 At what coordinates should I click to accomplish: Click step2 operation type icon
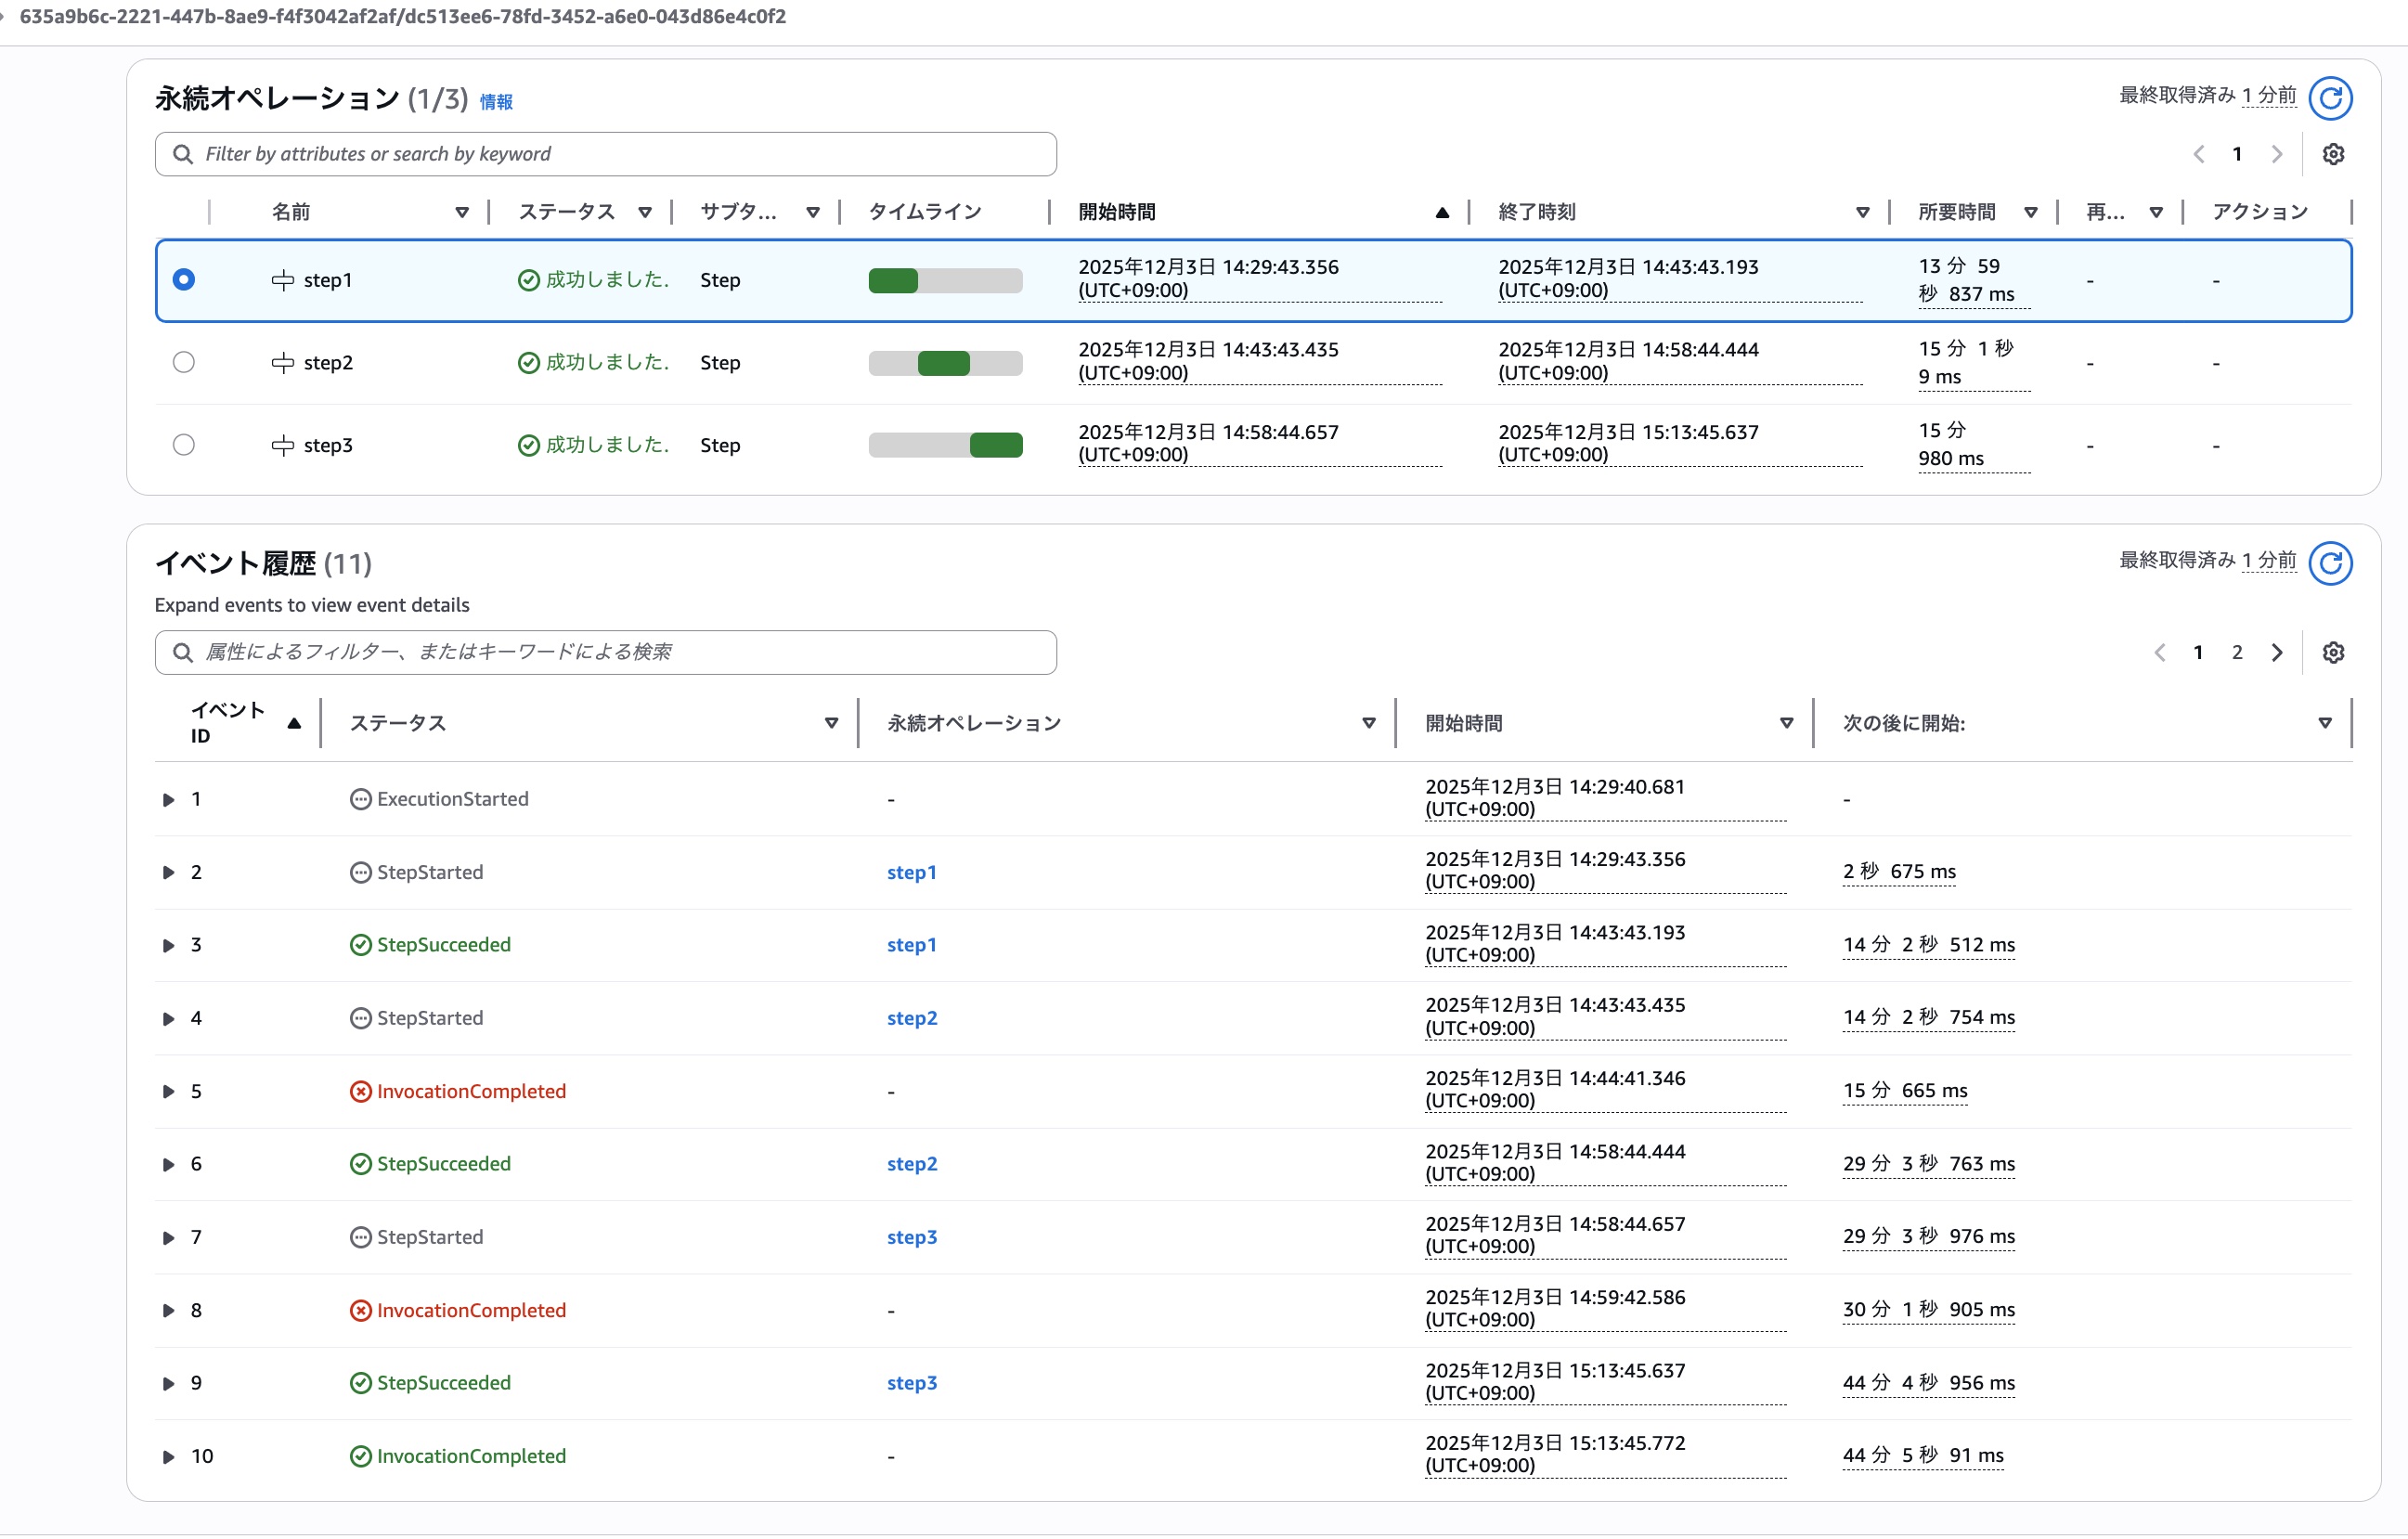pyautogui.click(x=283, y=363)
